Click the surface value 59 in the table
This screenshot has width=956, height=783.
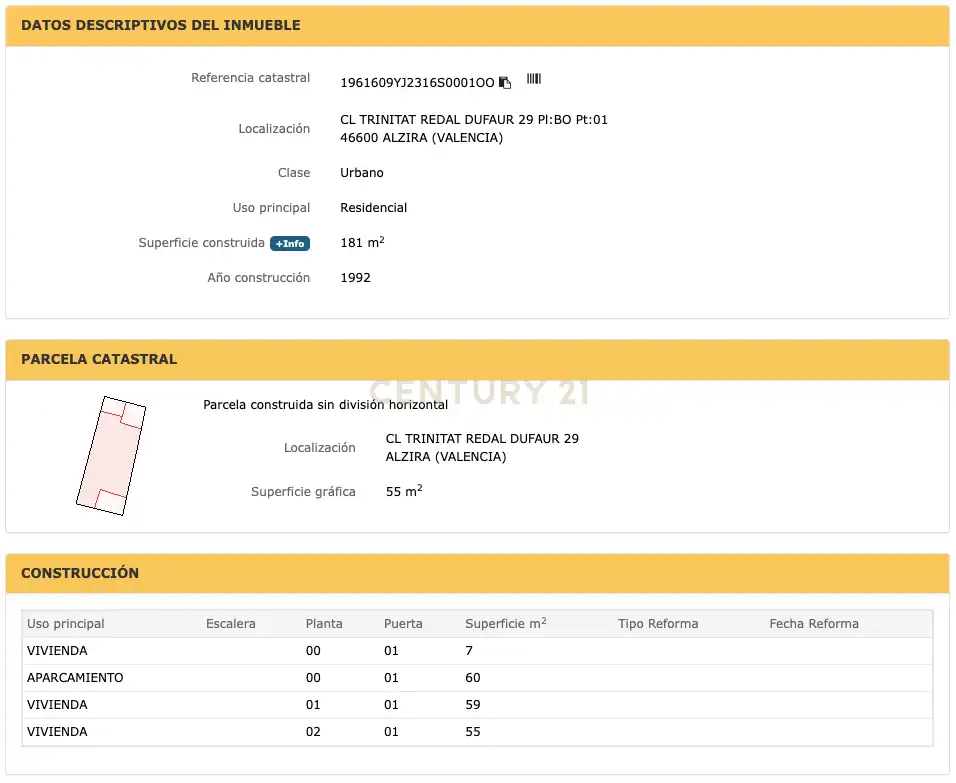pyautogui.click(x=473, y=705)
